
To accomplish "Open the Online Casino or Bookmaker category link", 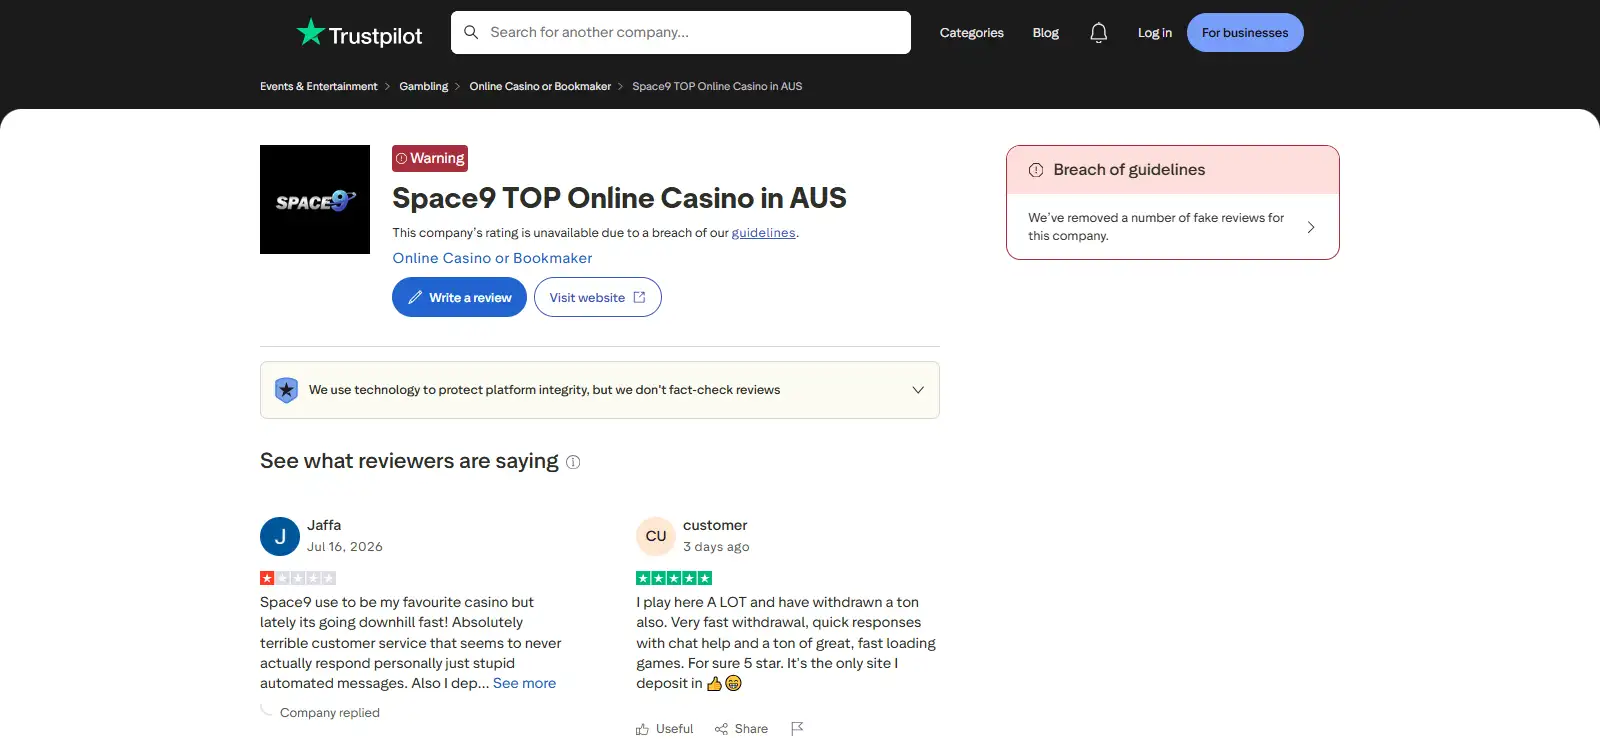I will coord(492,258).
